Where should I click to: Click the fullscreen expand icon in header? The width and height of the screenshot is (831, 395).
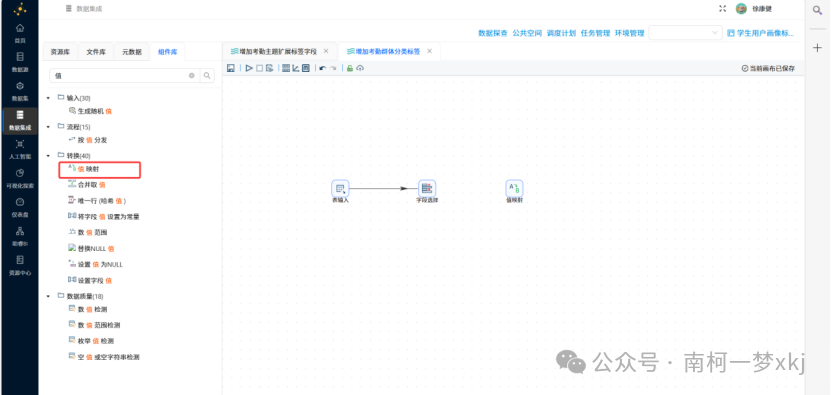(722, 8)
